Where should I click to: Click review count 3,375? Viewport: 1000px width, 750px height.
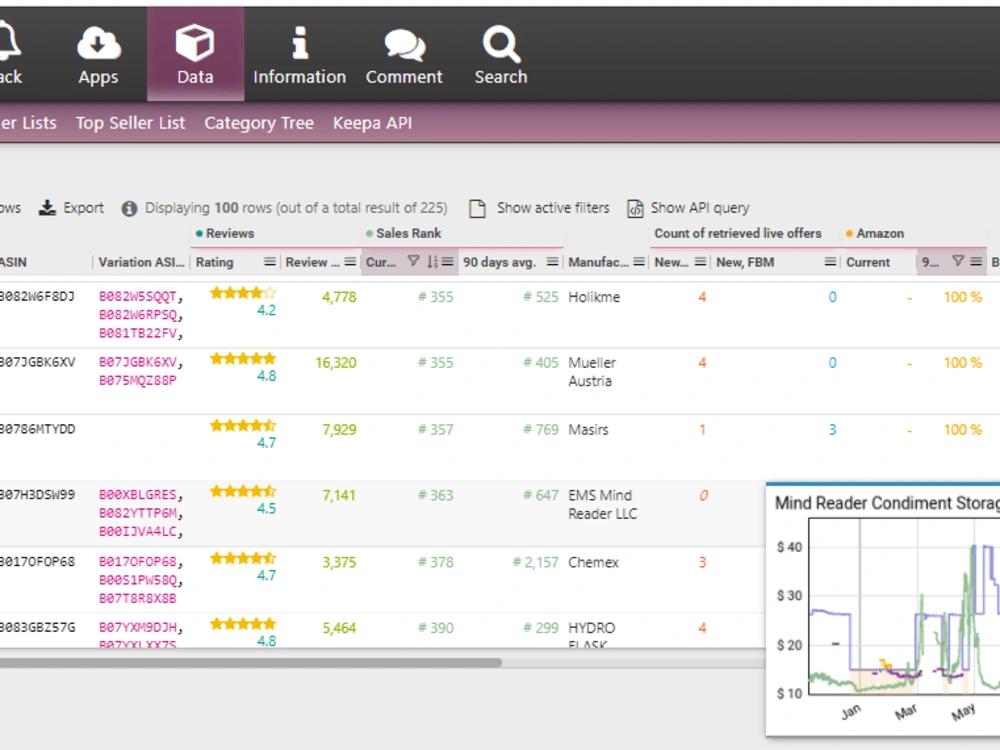click(x=339, y=562)
